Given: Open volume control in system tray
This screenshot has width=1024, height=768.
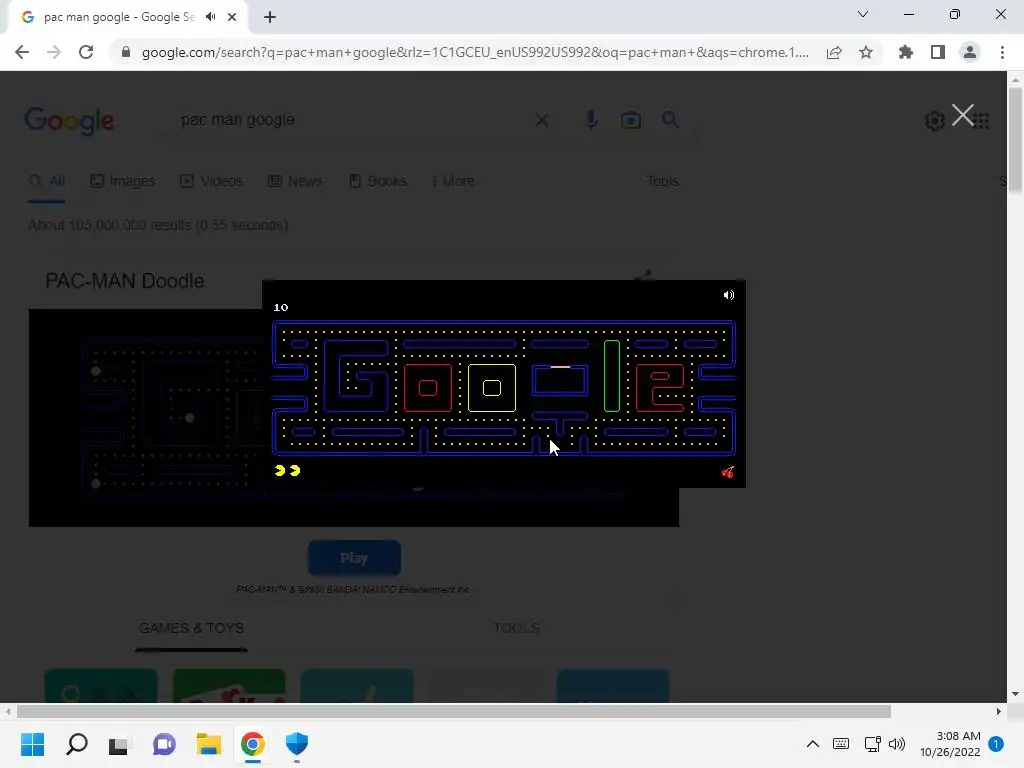Looking at the screenshot, I should tap(897, 744).
